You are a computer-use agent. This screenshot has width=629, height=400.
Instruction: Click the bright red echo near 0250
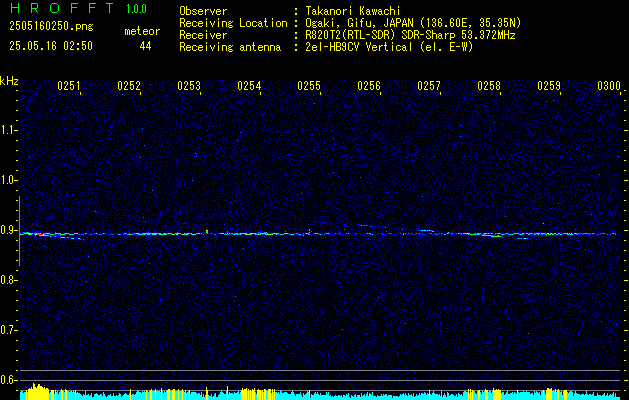(x=36, y=234)
